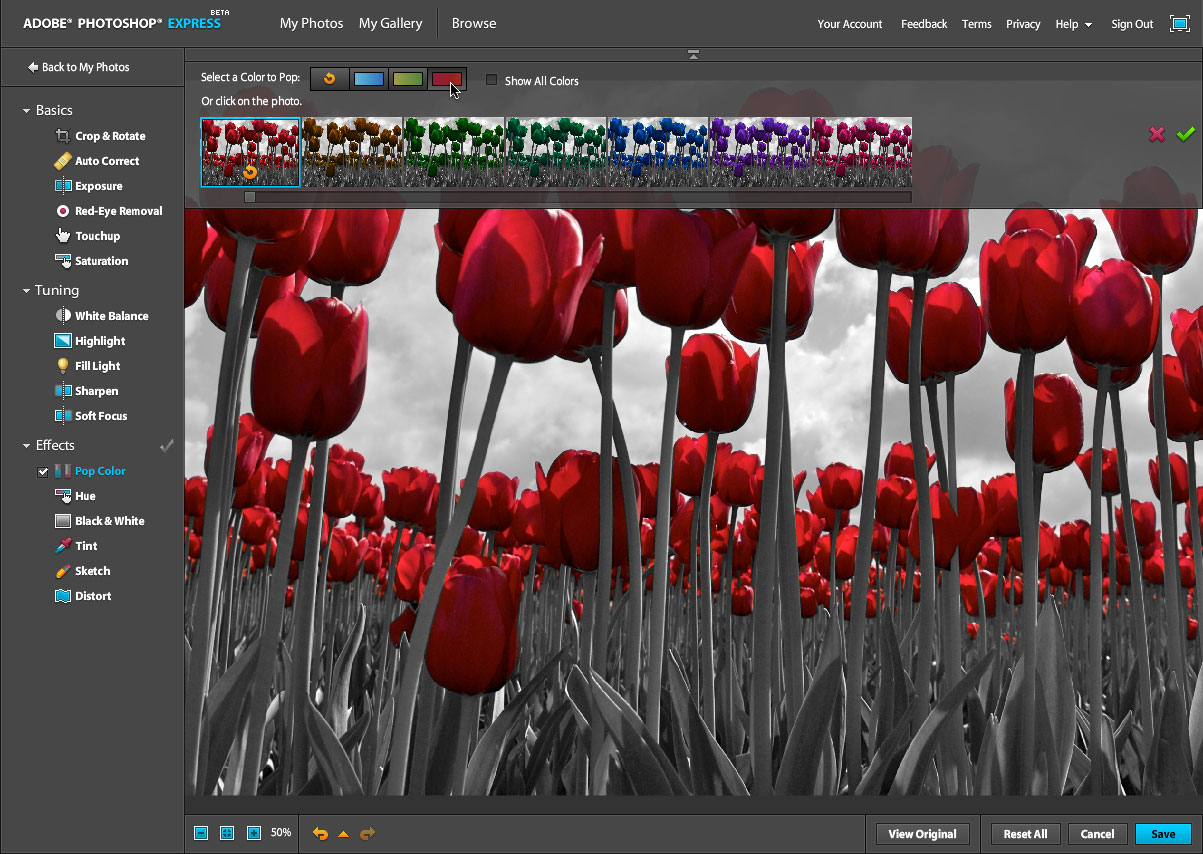Enable the Show All Colors checkbox
1203x854 pixels.
[x=491, y=80]
